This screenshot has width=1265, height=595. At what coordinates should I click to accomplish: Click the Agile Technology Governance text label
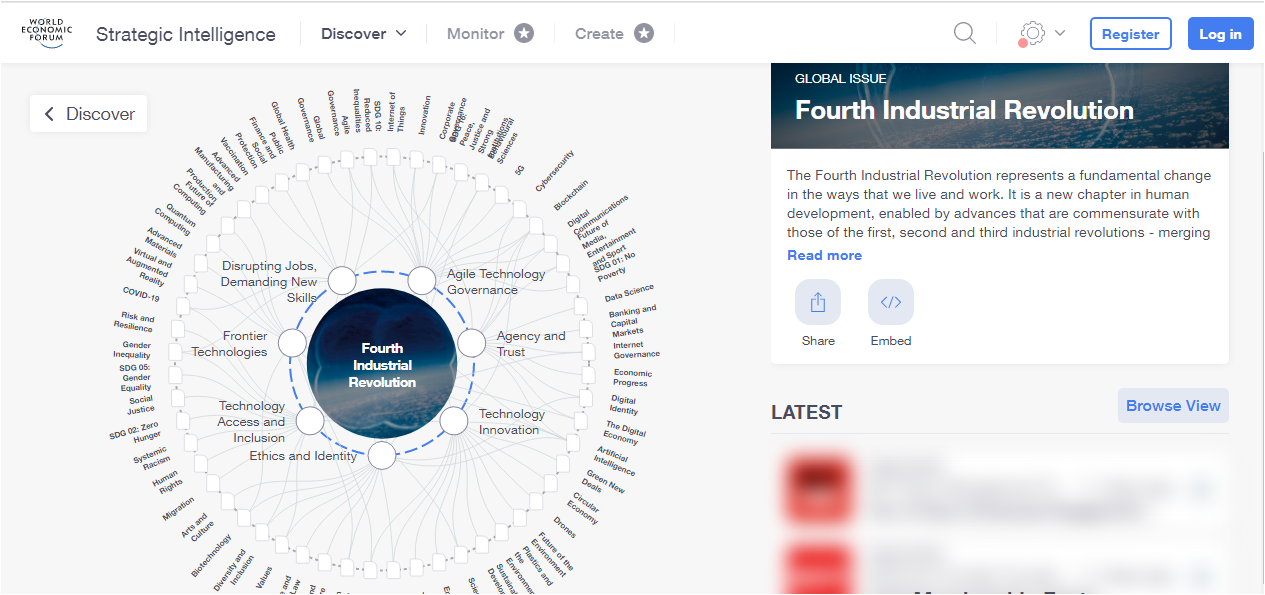(x=496, y=281)
